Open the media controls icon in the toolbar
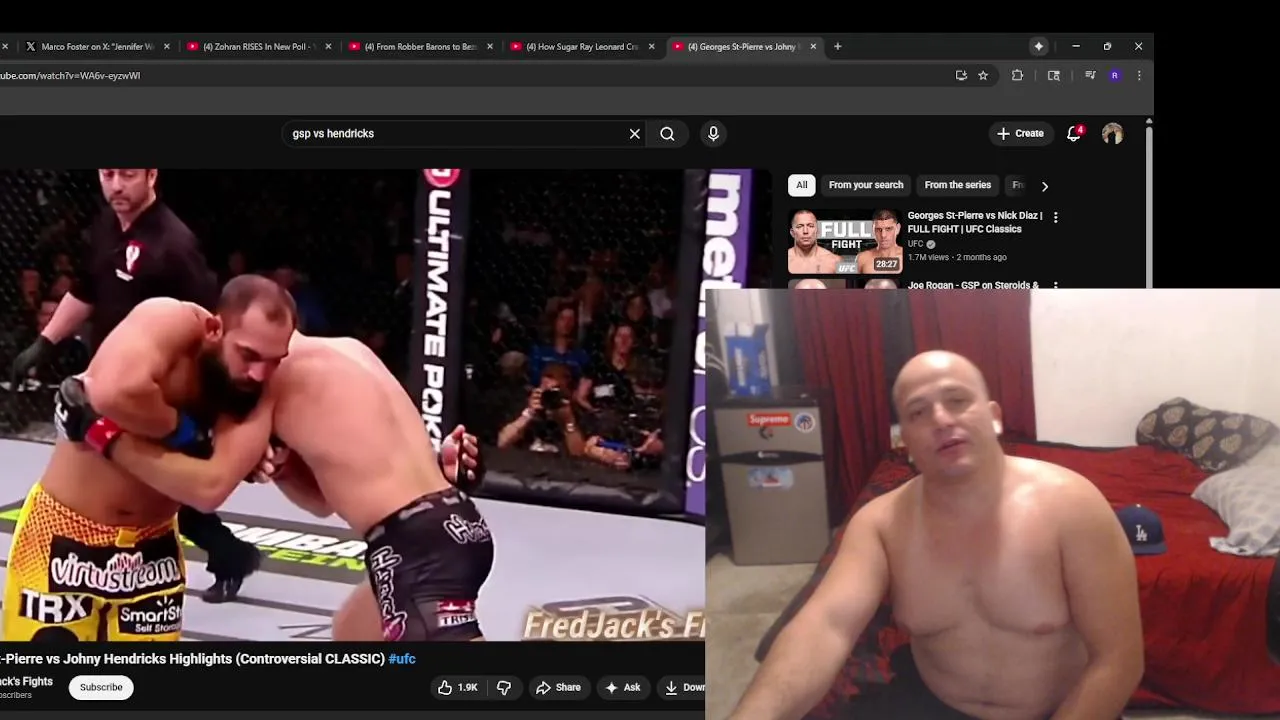 coord(1090,75)
